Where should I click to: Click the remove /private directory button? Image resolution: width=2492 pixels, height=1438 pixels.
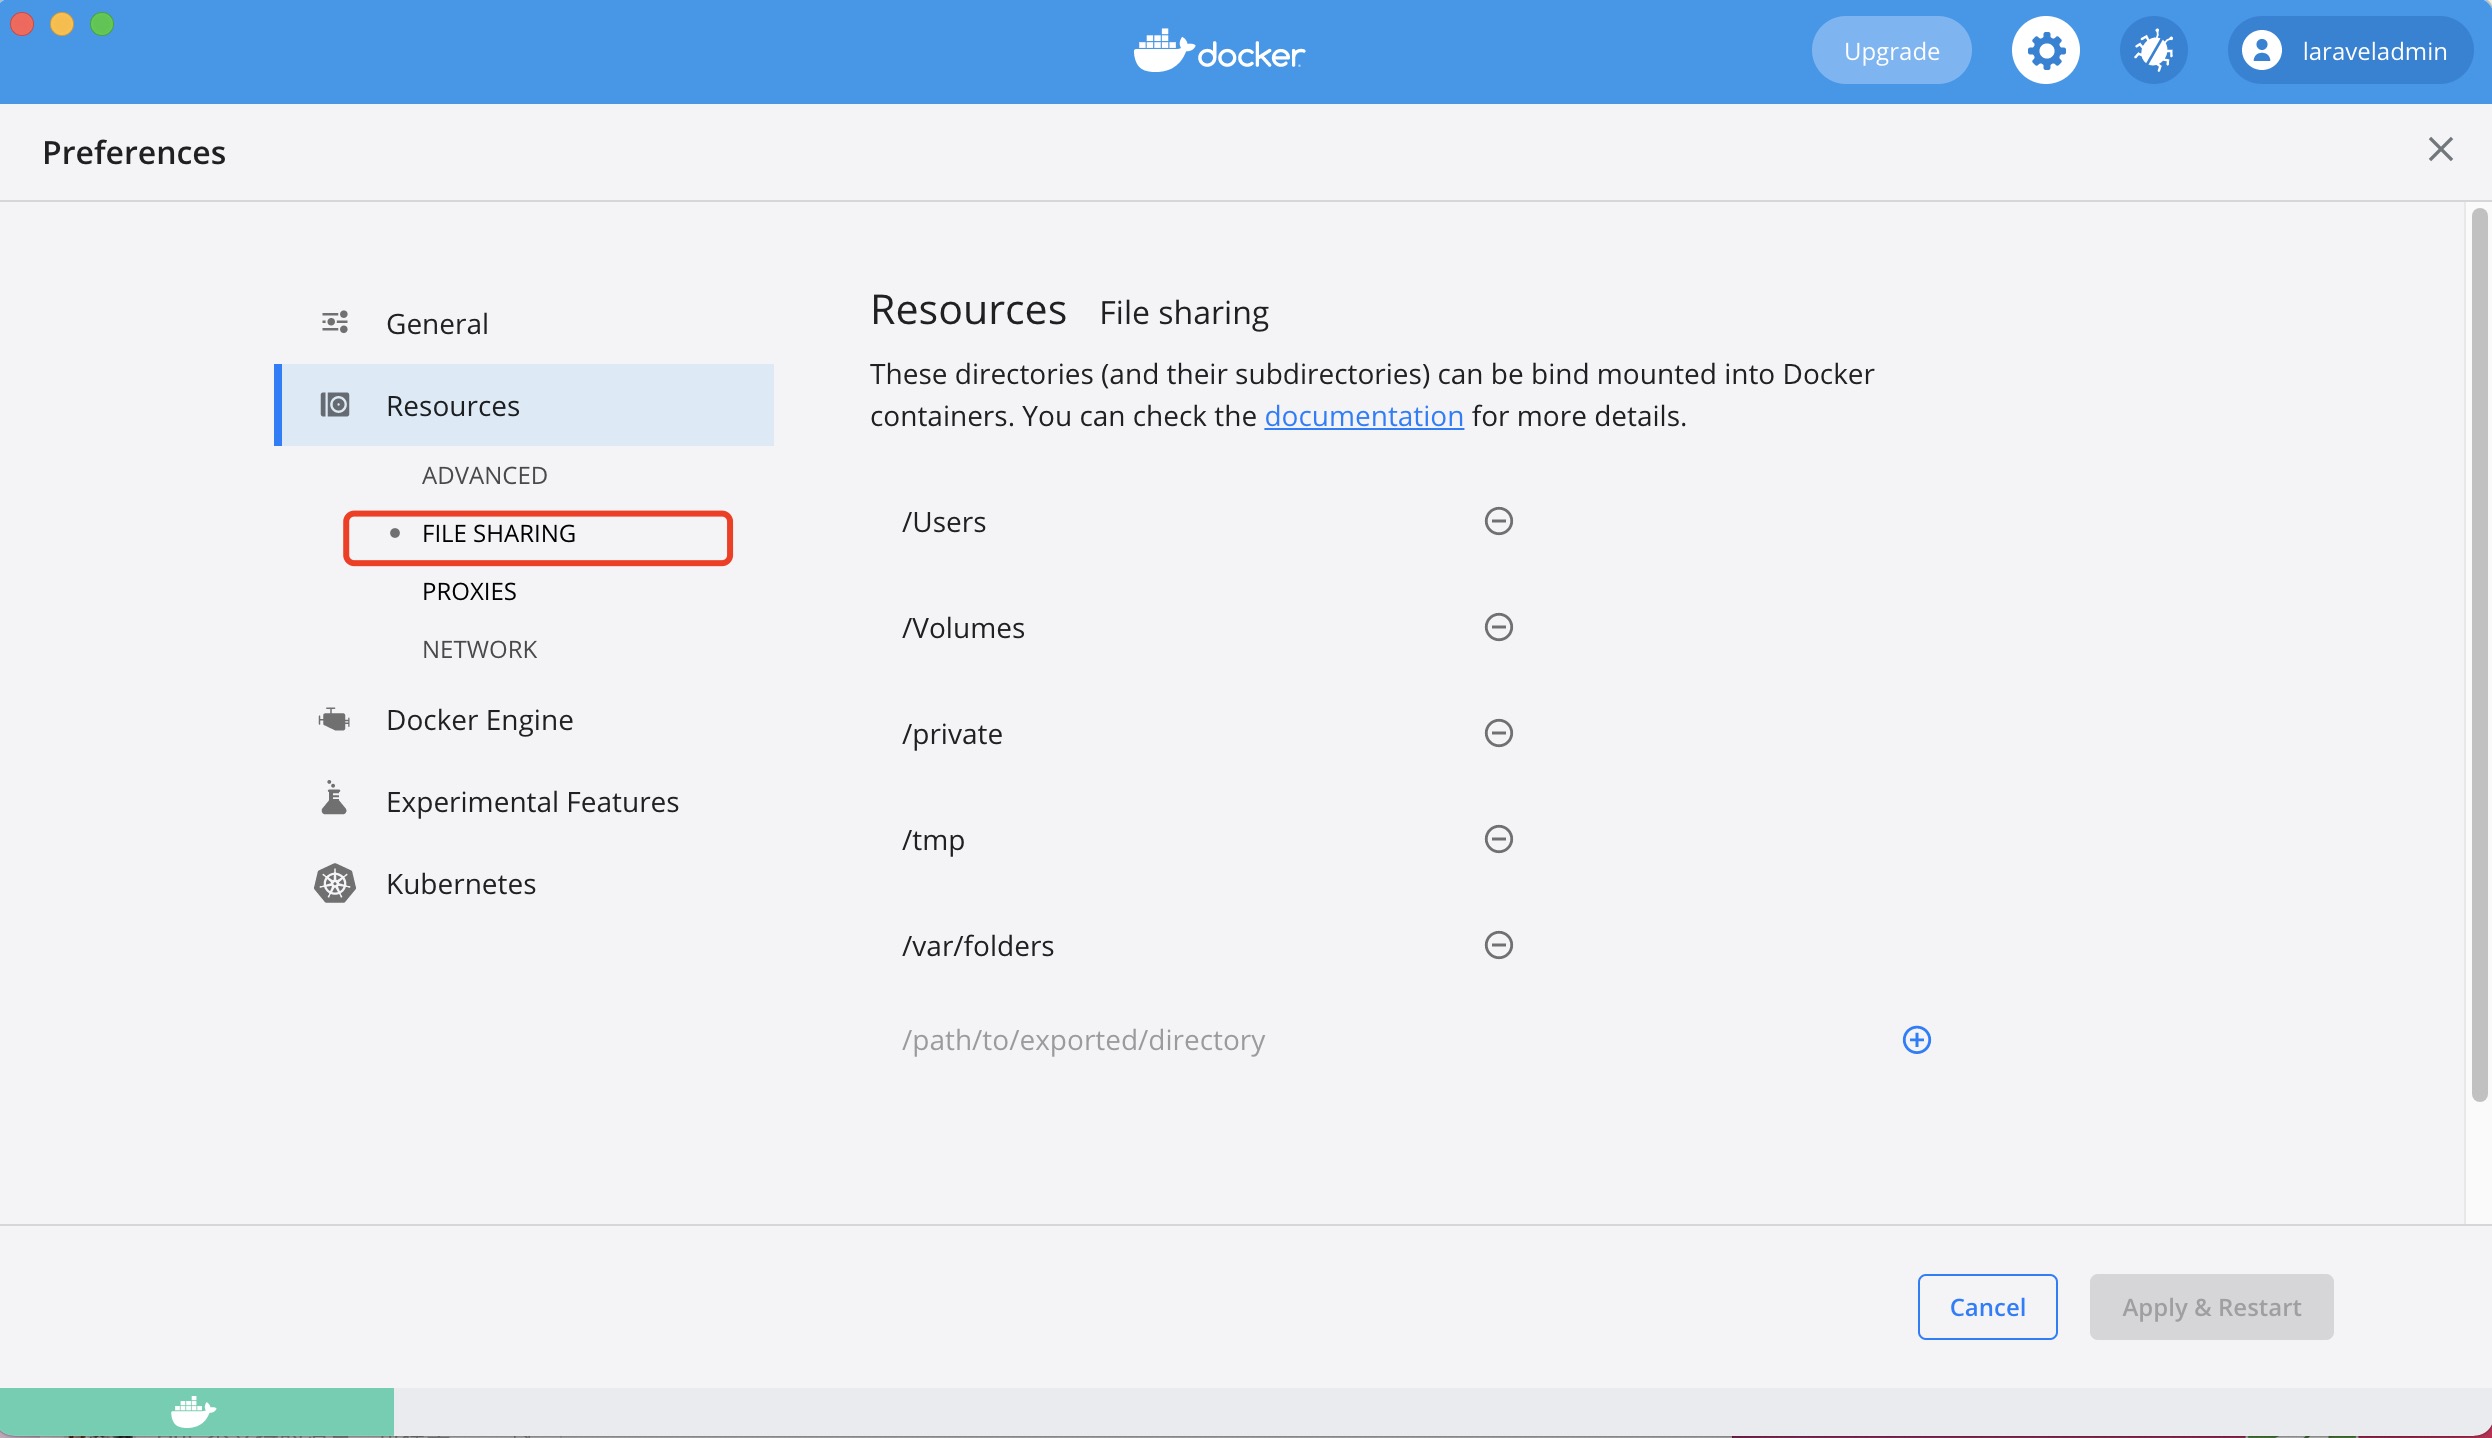(1499, 733)
